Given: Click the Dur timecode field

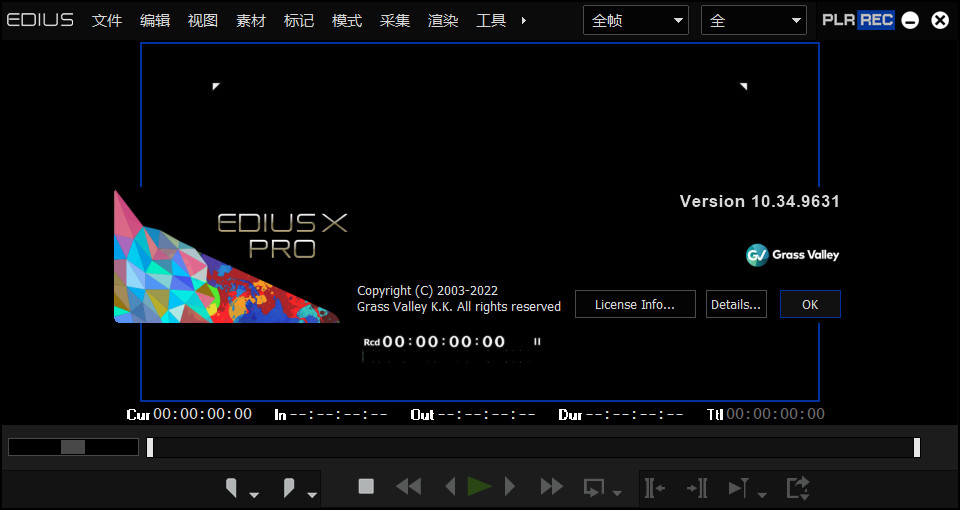Looking at the screenshot, I should click(621, 414).
